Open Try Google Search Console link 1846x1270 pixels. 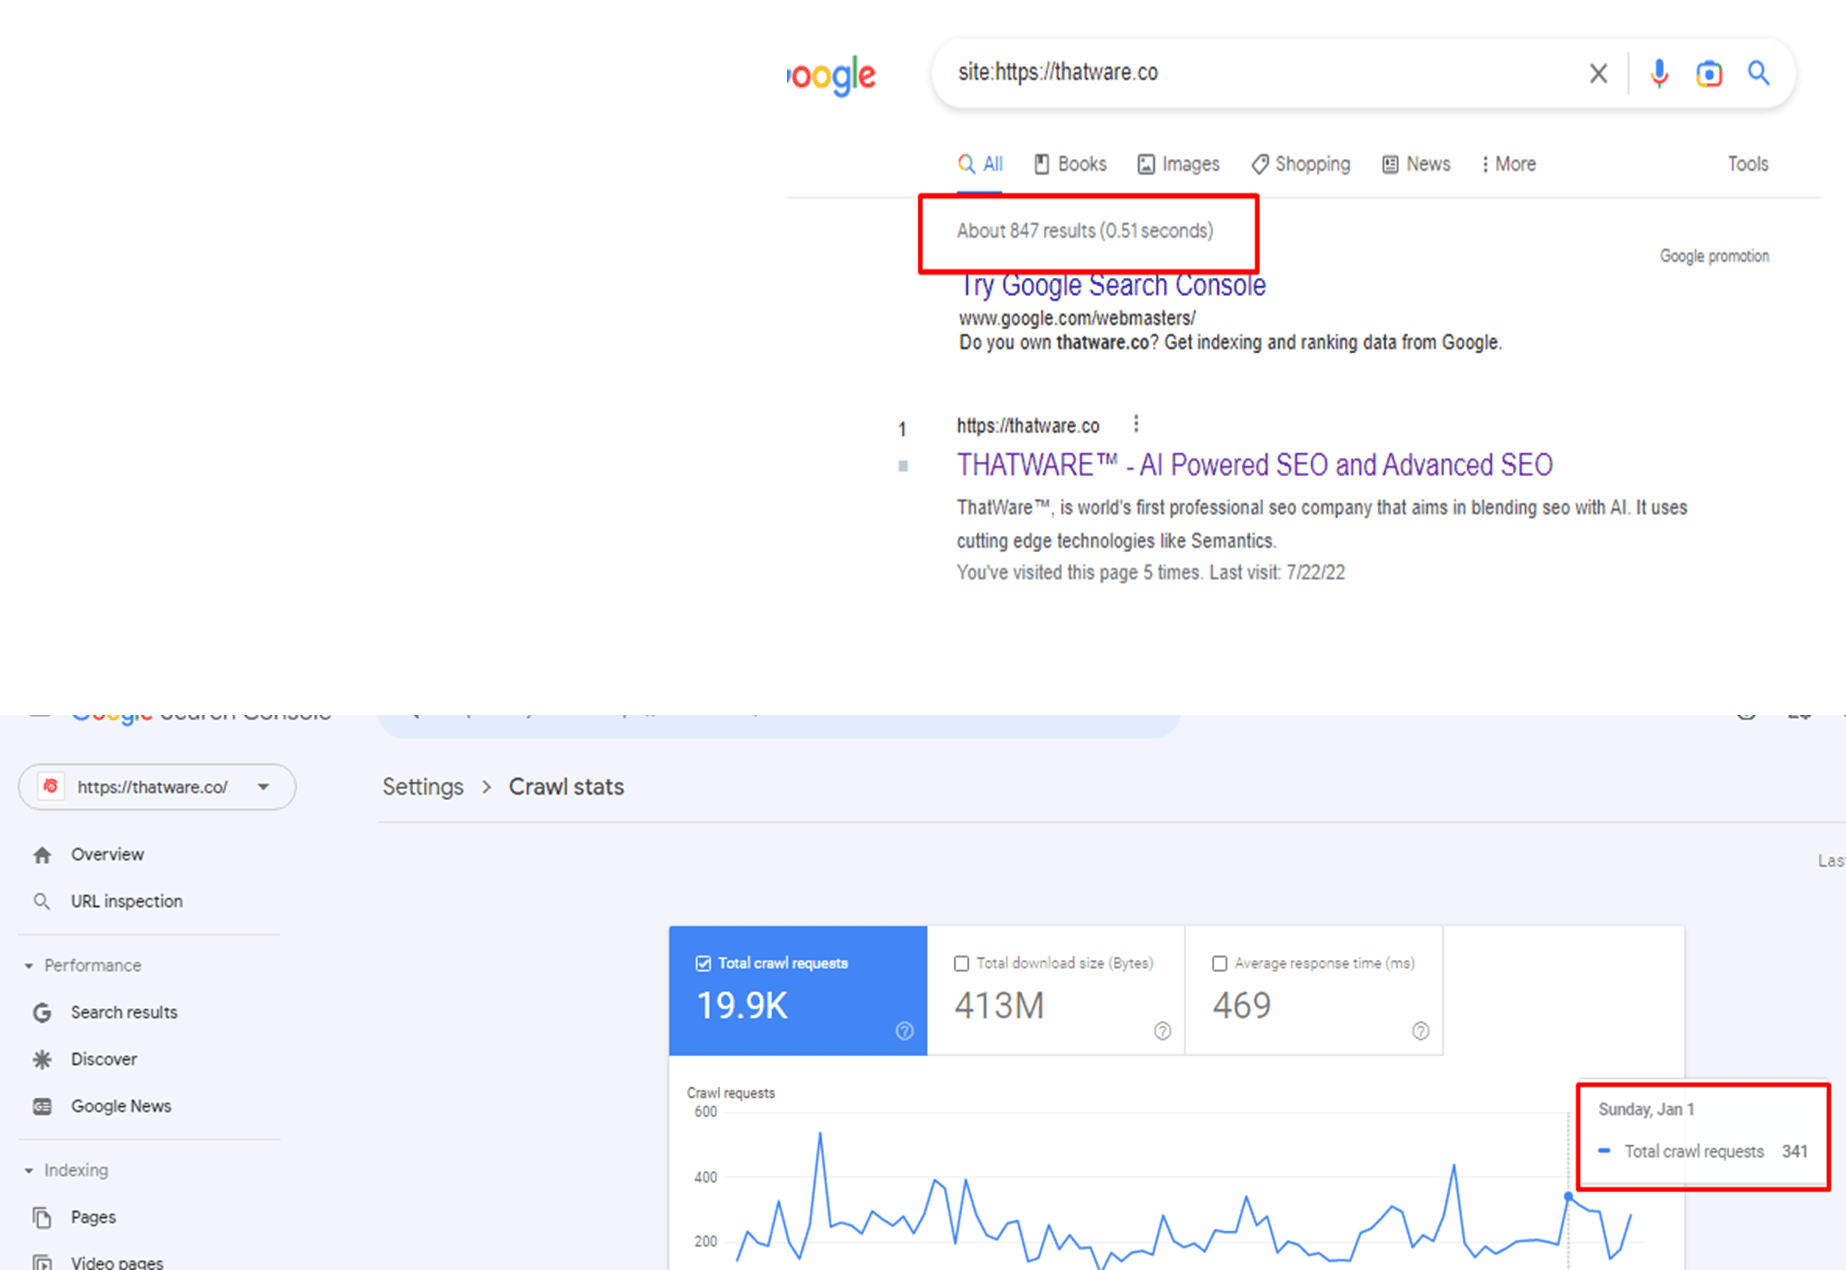point(1112,285)
